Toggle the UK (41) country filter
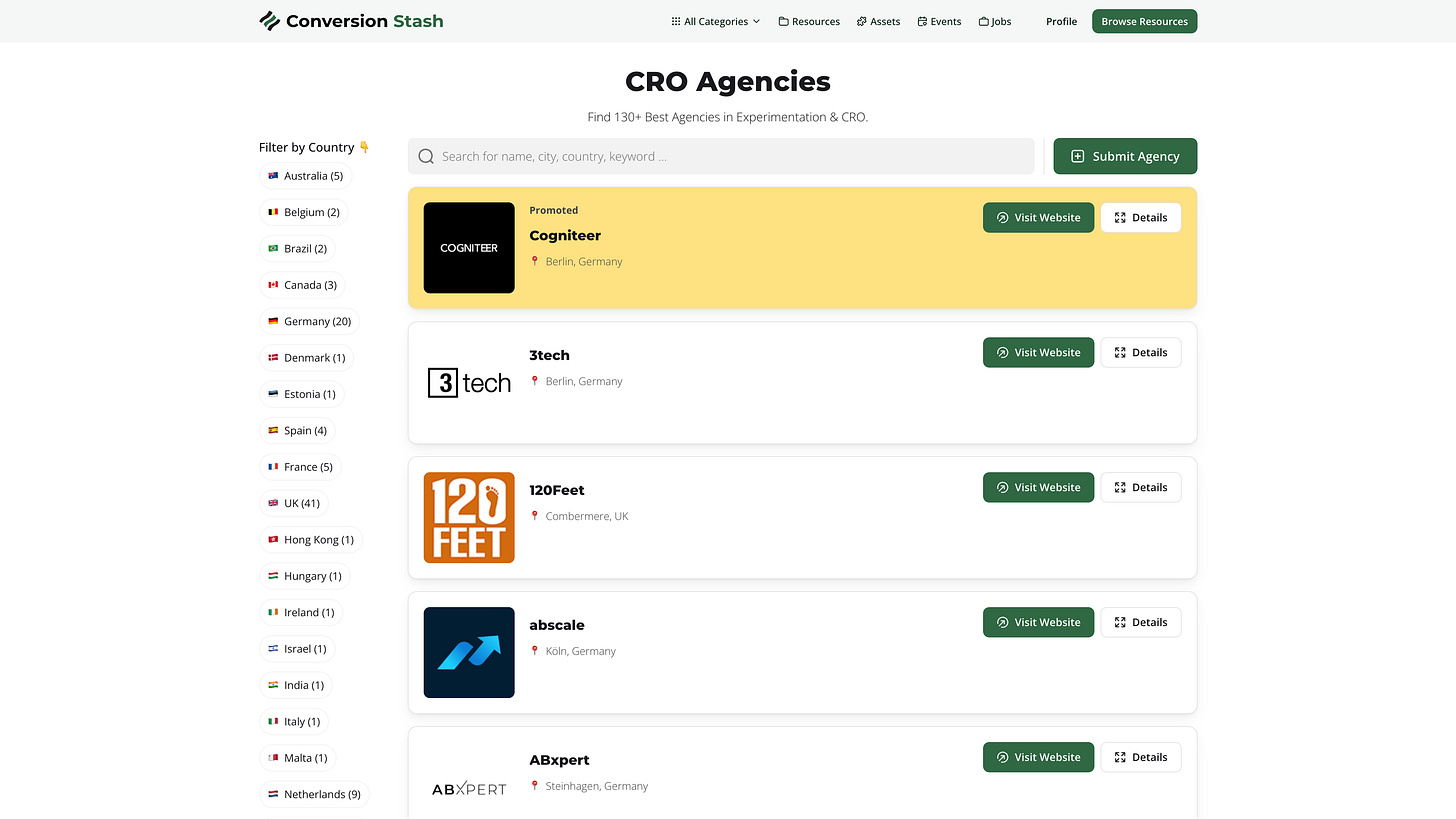The image size is (1456, 819). [x=294, y=503]
